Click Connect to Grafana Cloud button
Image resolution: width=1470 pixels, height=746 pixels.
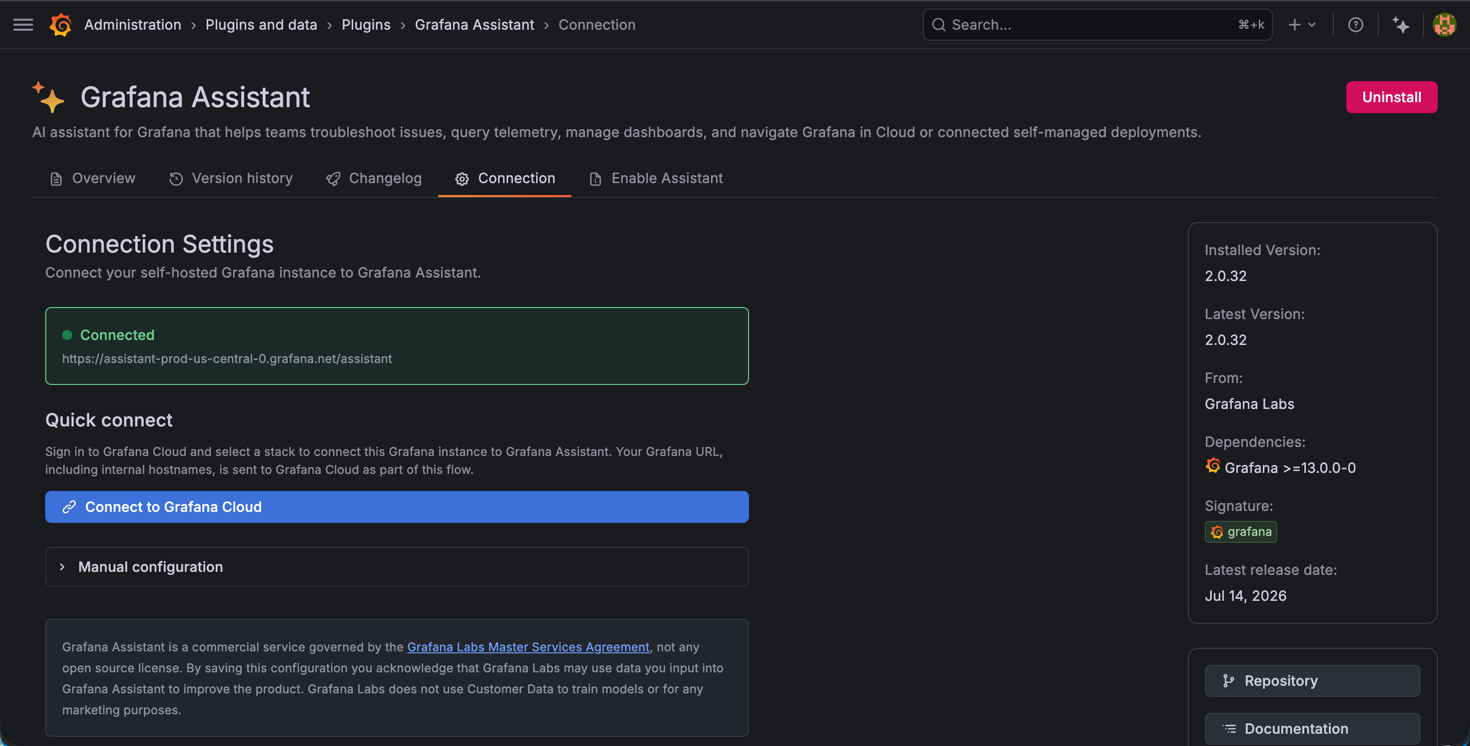[397, 507]
